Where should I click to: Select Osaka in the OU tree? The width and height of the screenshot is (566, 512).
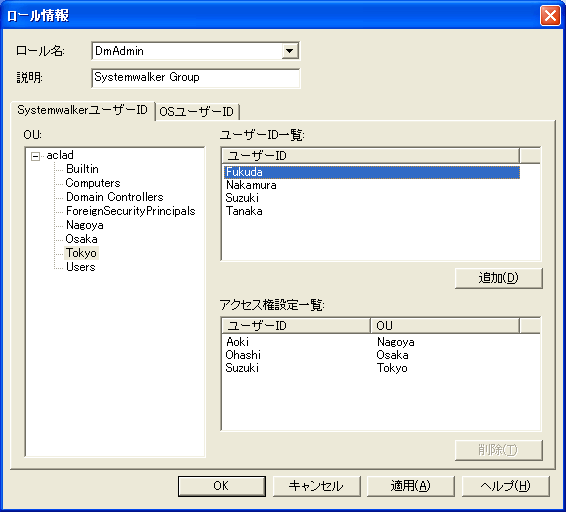(81, 239)
